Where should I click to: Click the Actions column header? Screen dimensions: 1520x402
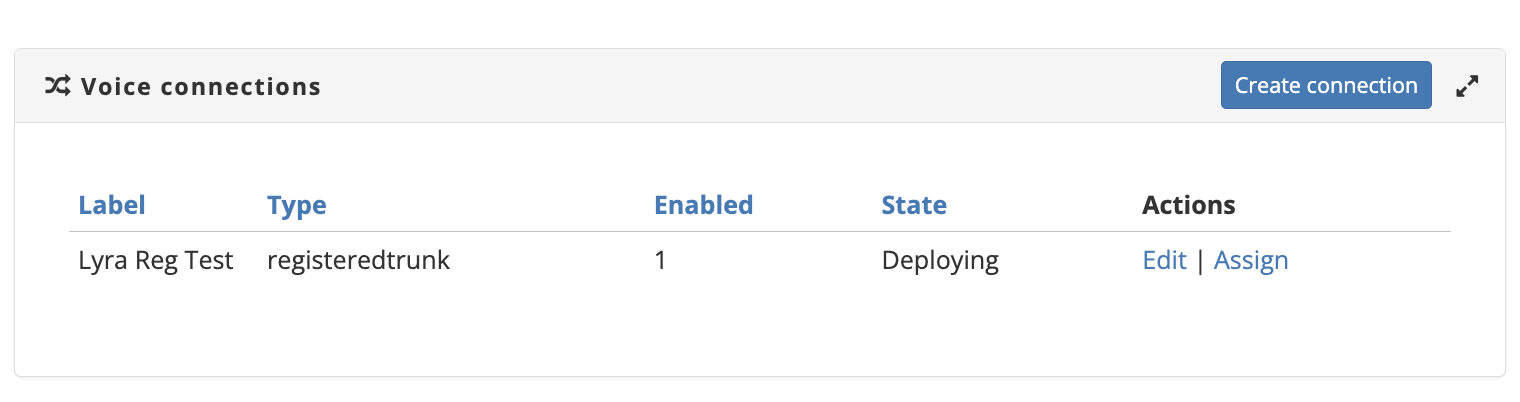(1189, 205)
